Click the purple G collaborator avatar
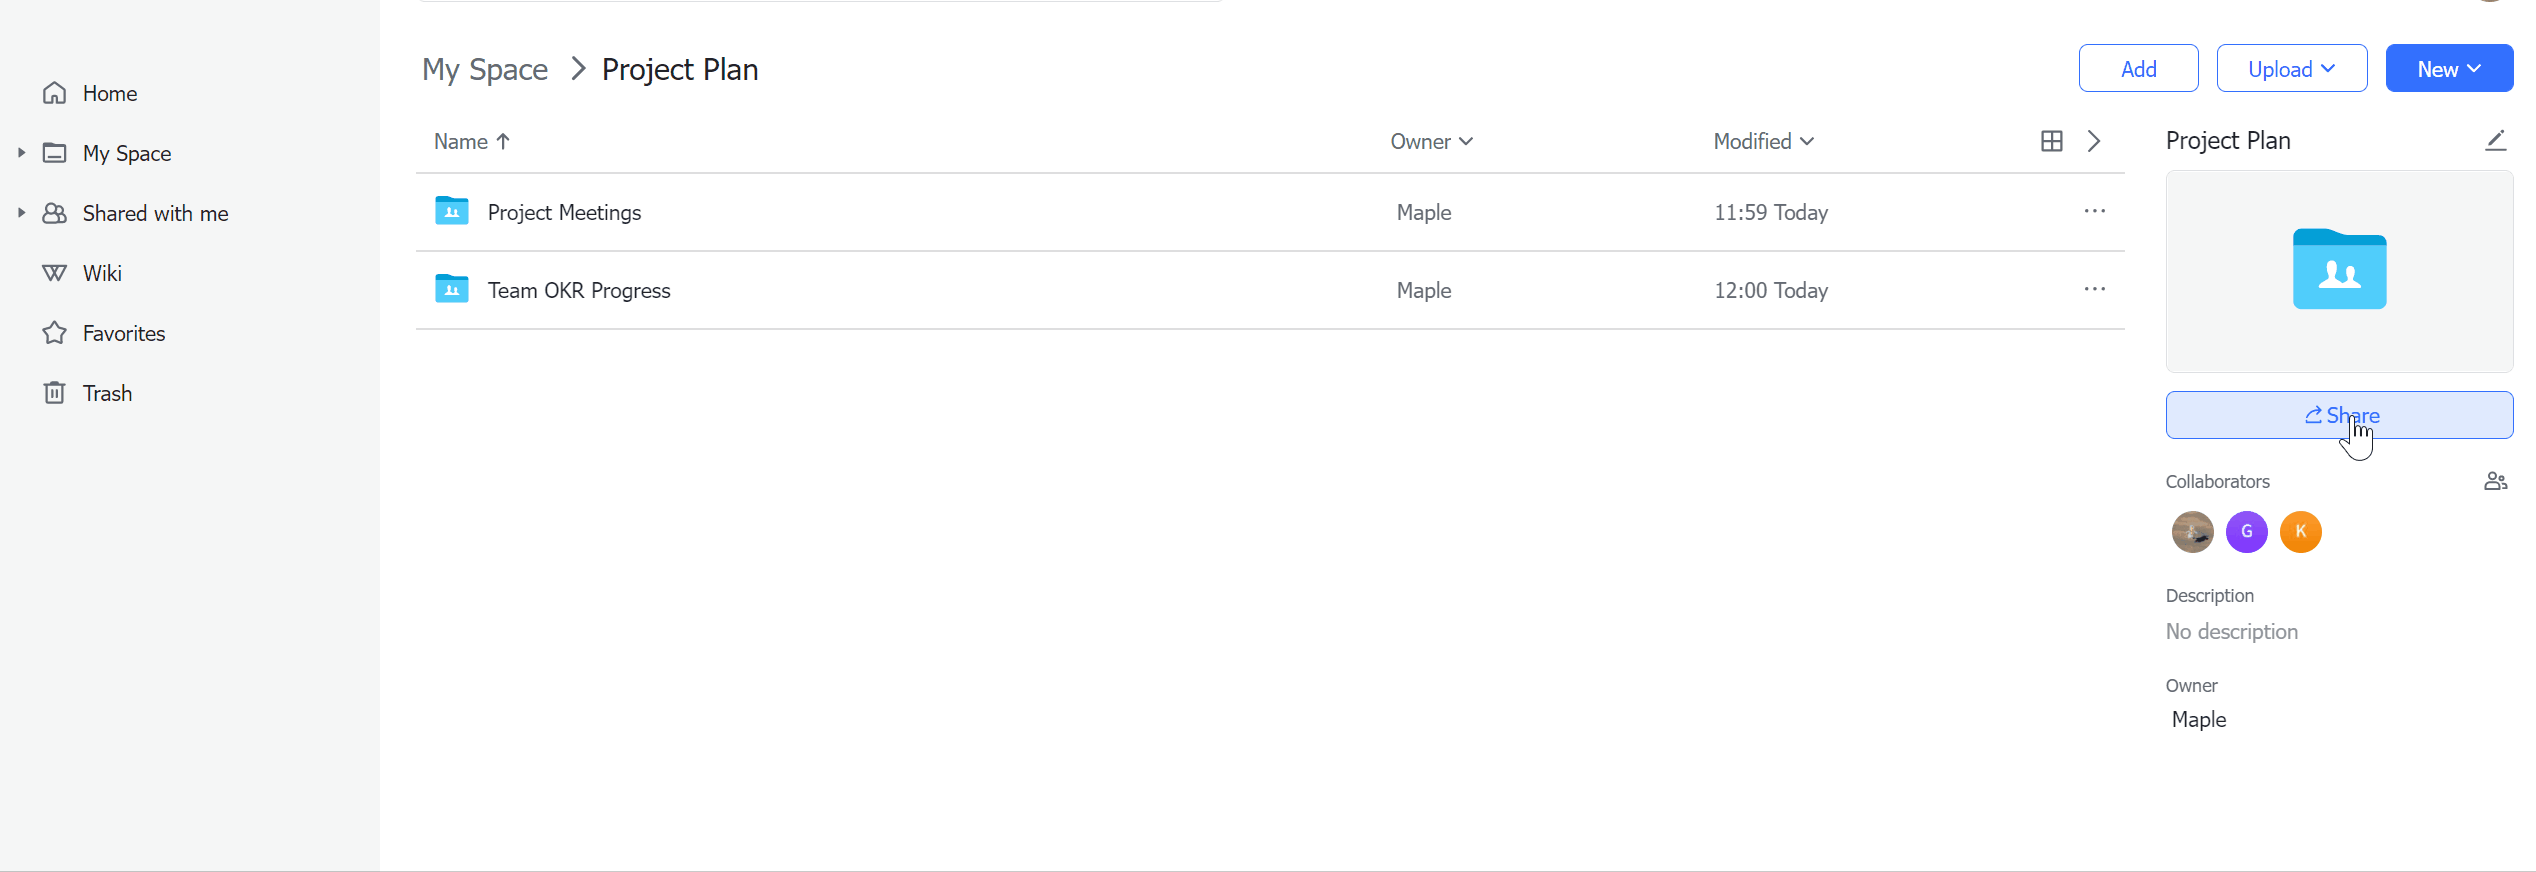2536x872 pixels. pyautogui.click(x=2246, y=531)
